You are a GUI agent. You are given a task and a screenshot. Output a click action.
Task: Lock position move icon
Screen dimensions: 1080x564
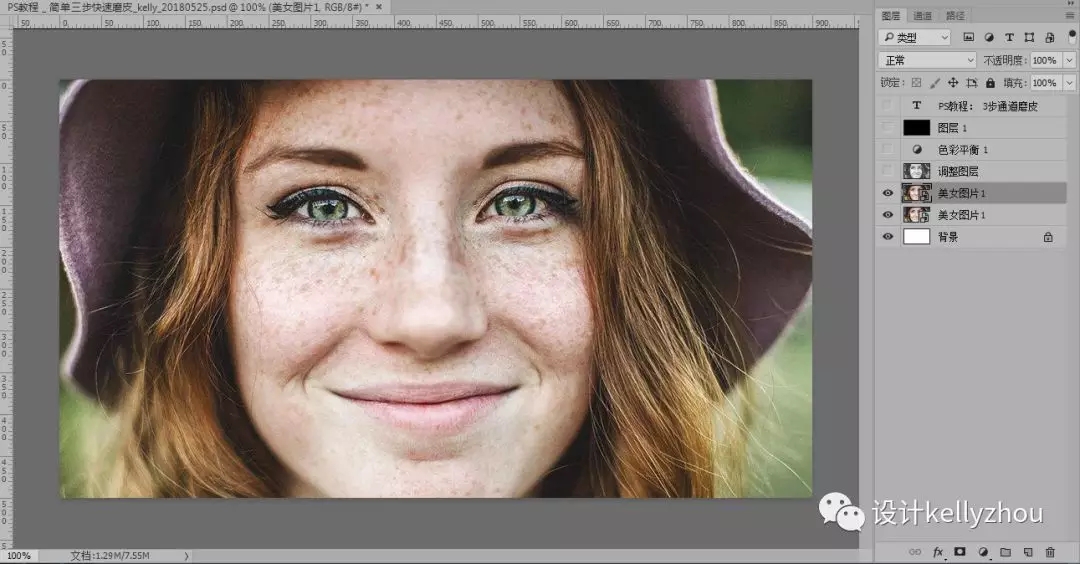pyautogui.click(x=953, y=83)
